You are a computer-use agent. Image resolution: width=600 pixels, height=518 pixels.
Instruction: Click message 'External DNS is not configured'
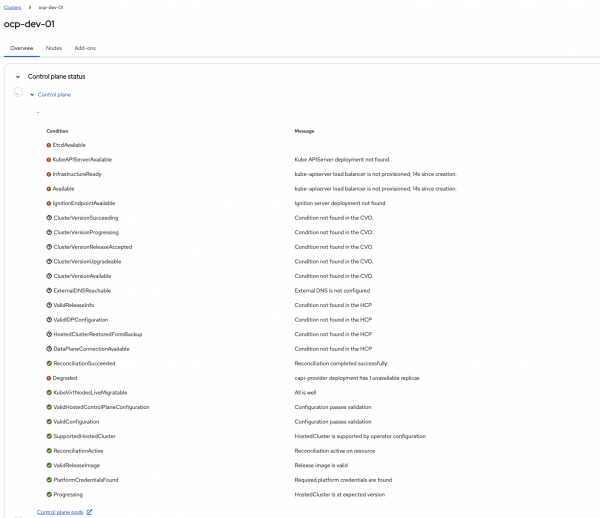coord(332,291)
